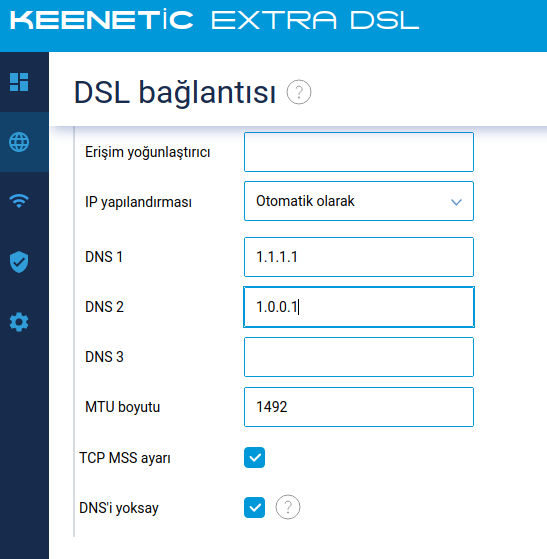
Task: Open the IP yapılandırması dropdown
Action: coord(359,201)
